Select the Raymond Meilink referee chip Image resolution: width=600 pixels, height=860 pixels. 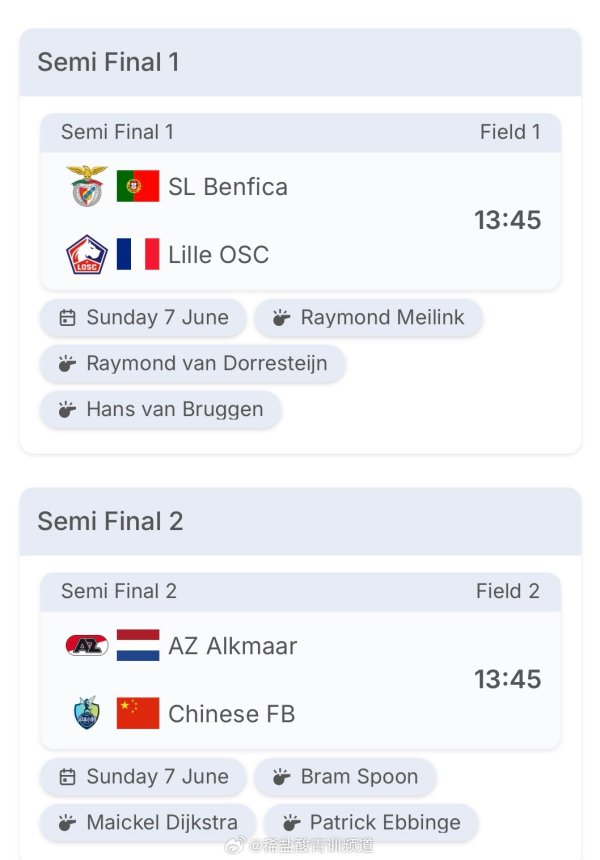click(x=368, y=318)
